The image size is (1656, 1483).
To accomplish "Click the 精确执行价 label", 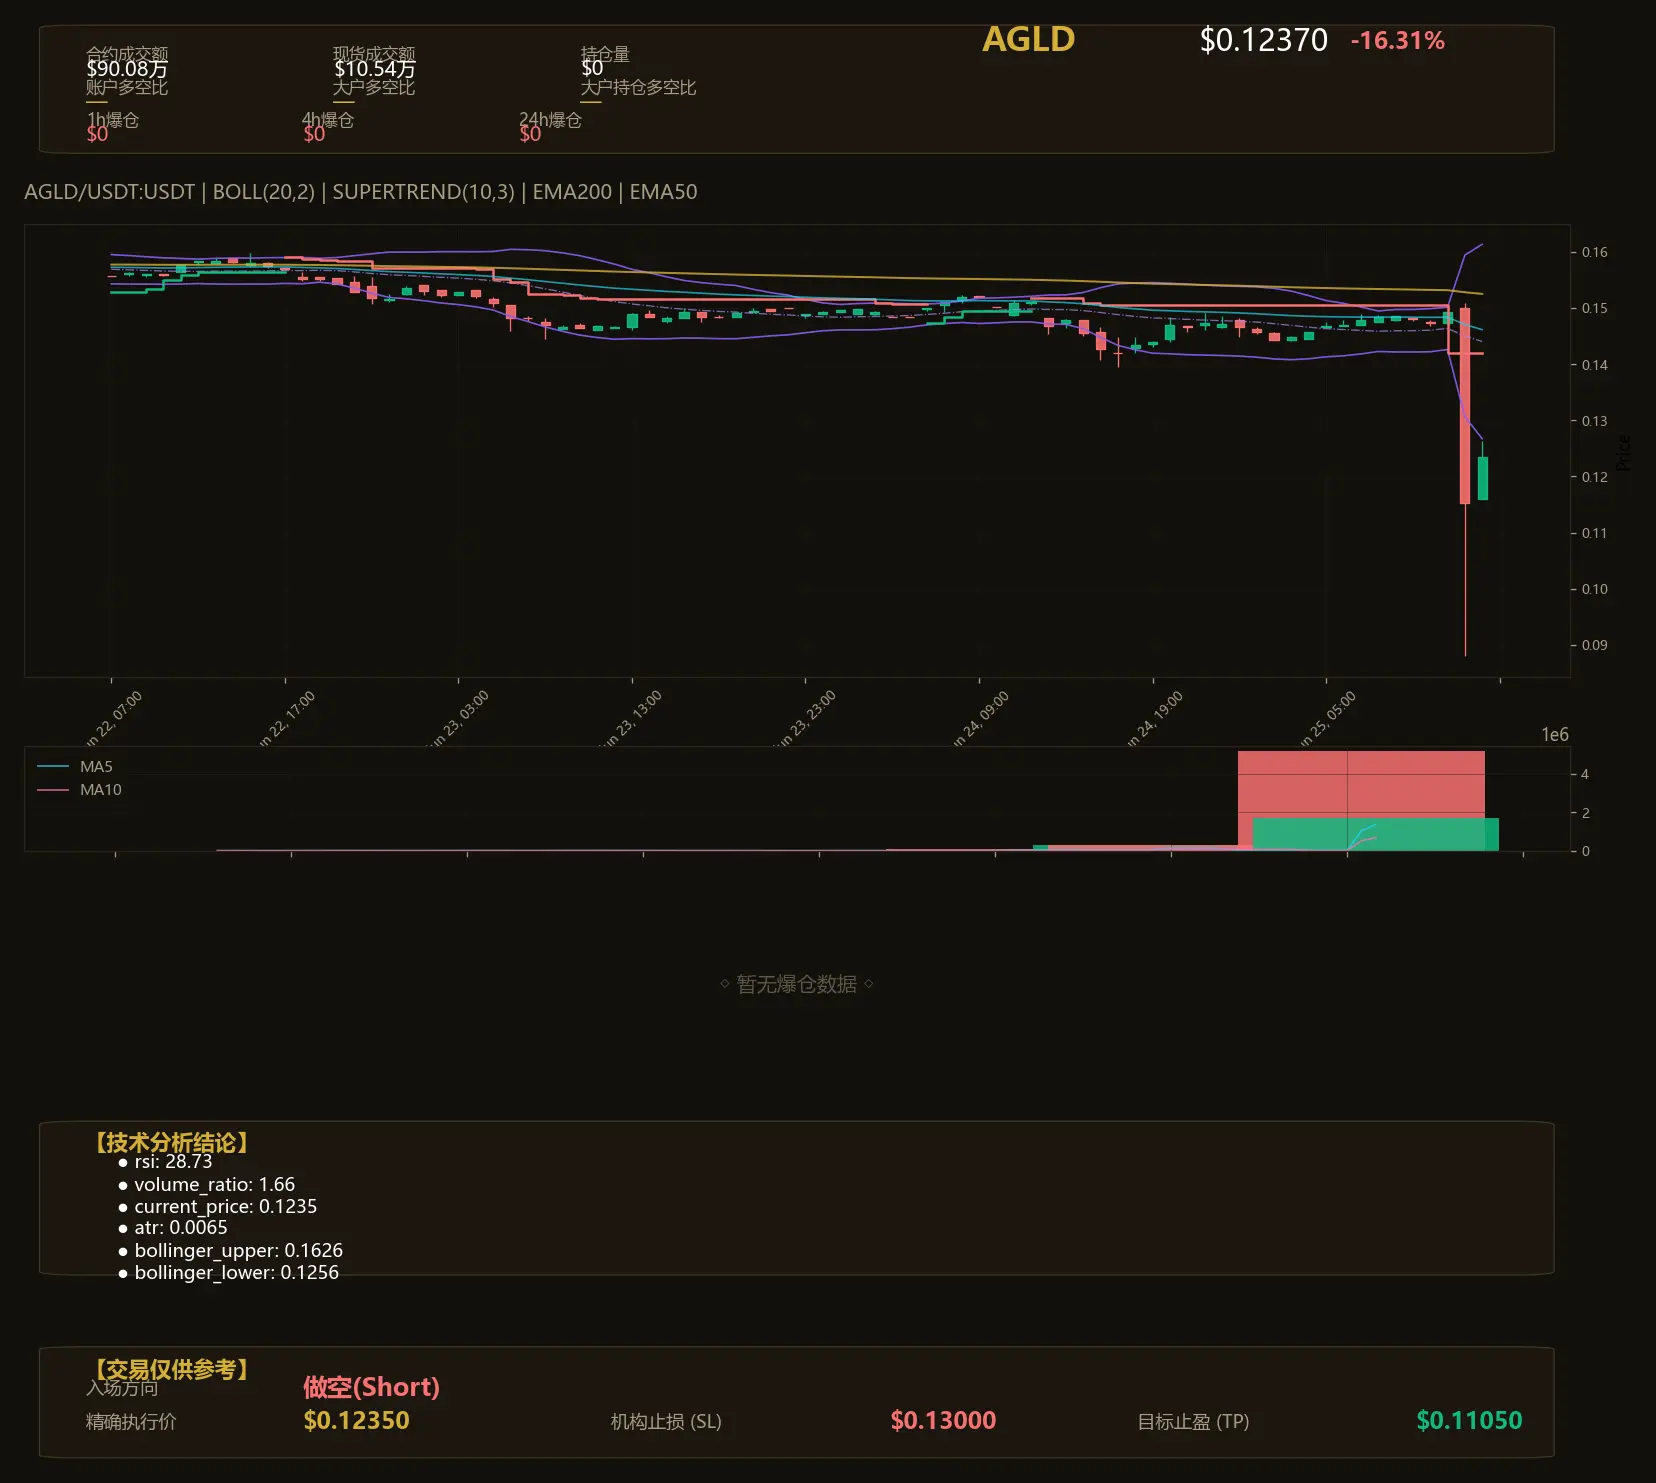I will coord(131,1421).
